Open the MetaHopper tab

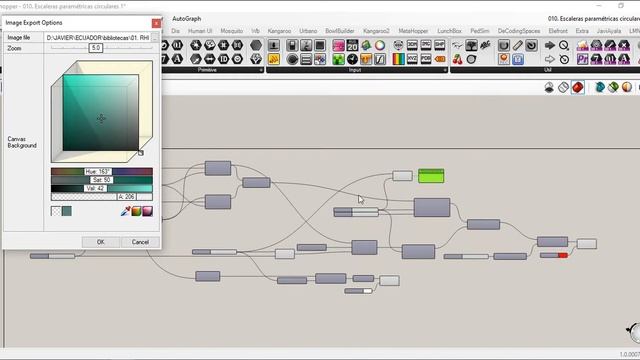click(413, 31)
